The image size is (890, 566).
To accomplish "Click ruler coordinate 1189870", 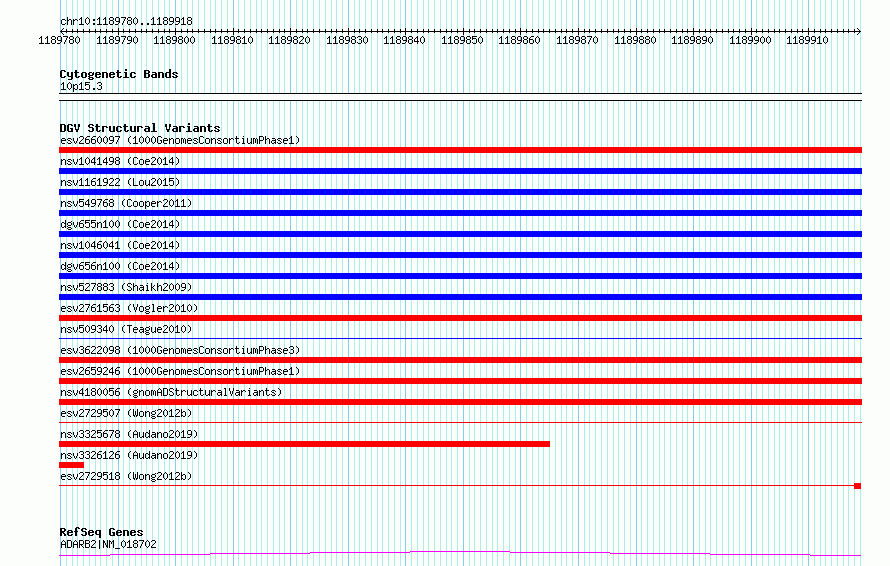I will coord(577,40).
